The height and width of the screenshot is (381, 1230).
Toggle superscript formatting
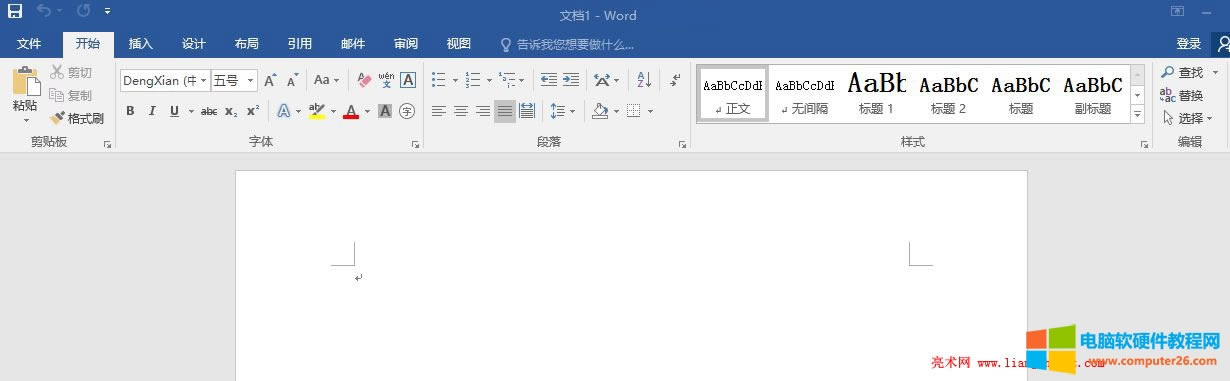[253, 111]
